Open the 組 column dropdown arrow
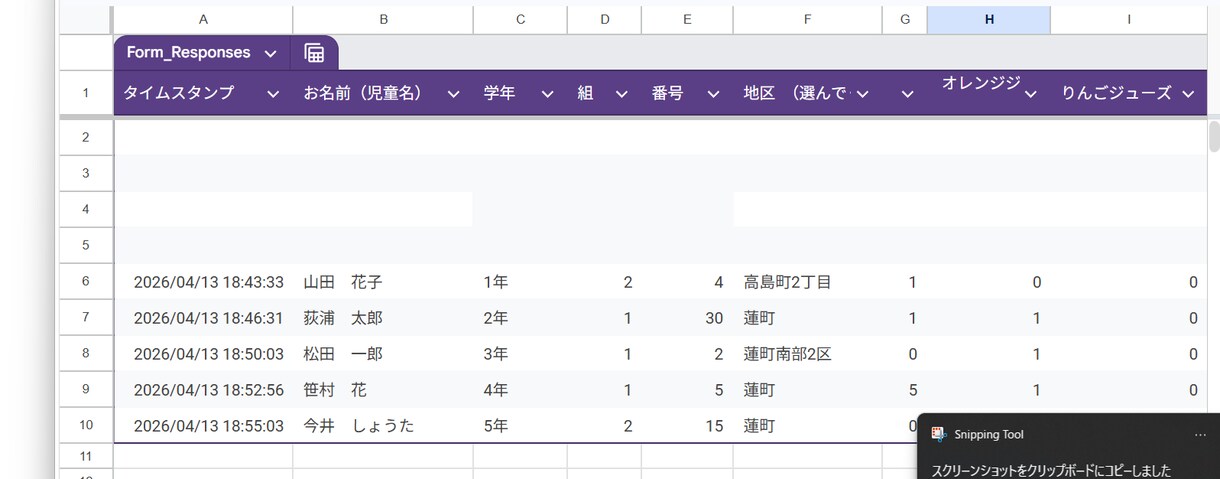Image resolution: width=1220 pixels, height=479 pixels. coord(621,94)
